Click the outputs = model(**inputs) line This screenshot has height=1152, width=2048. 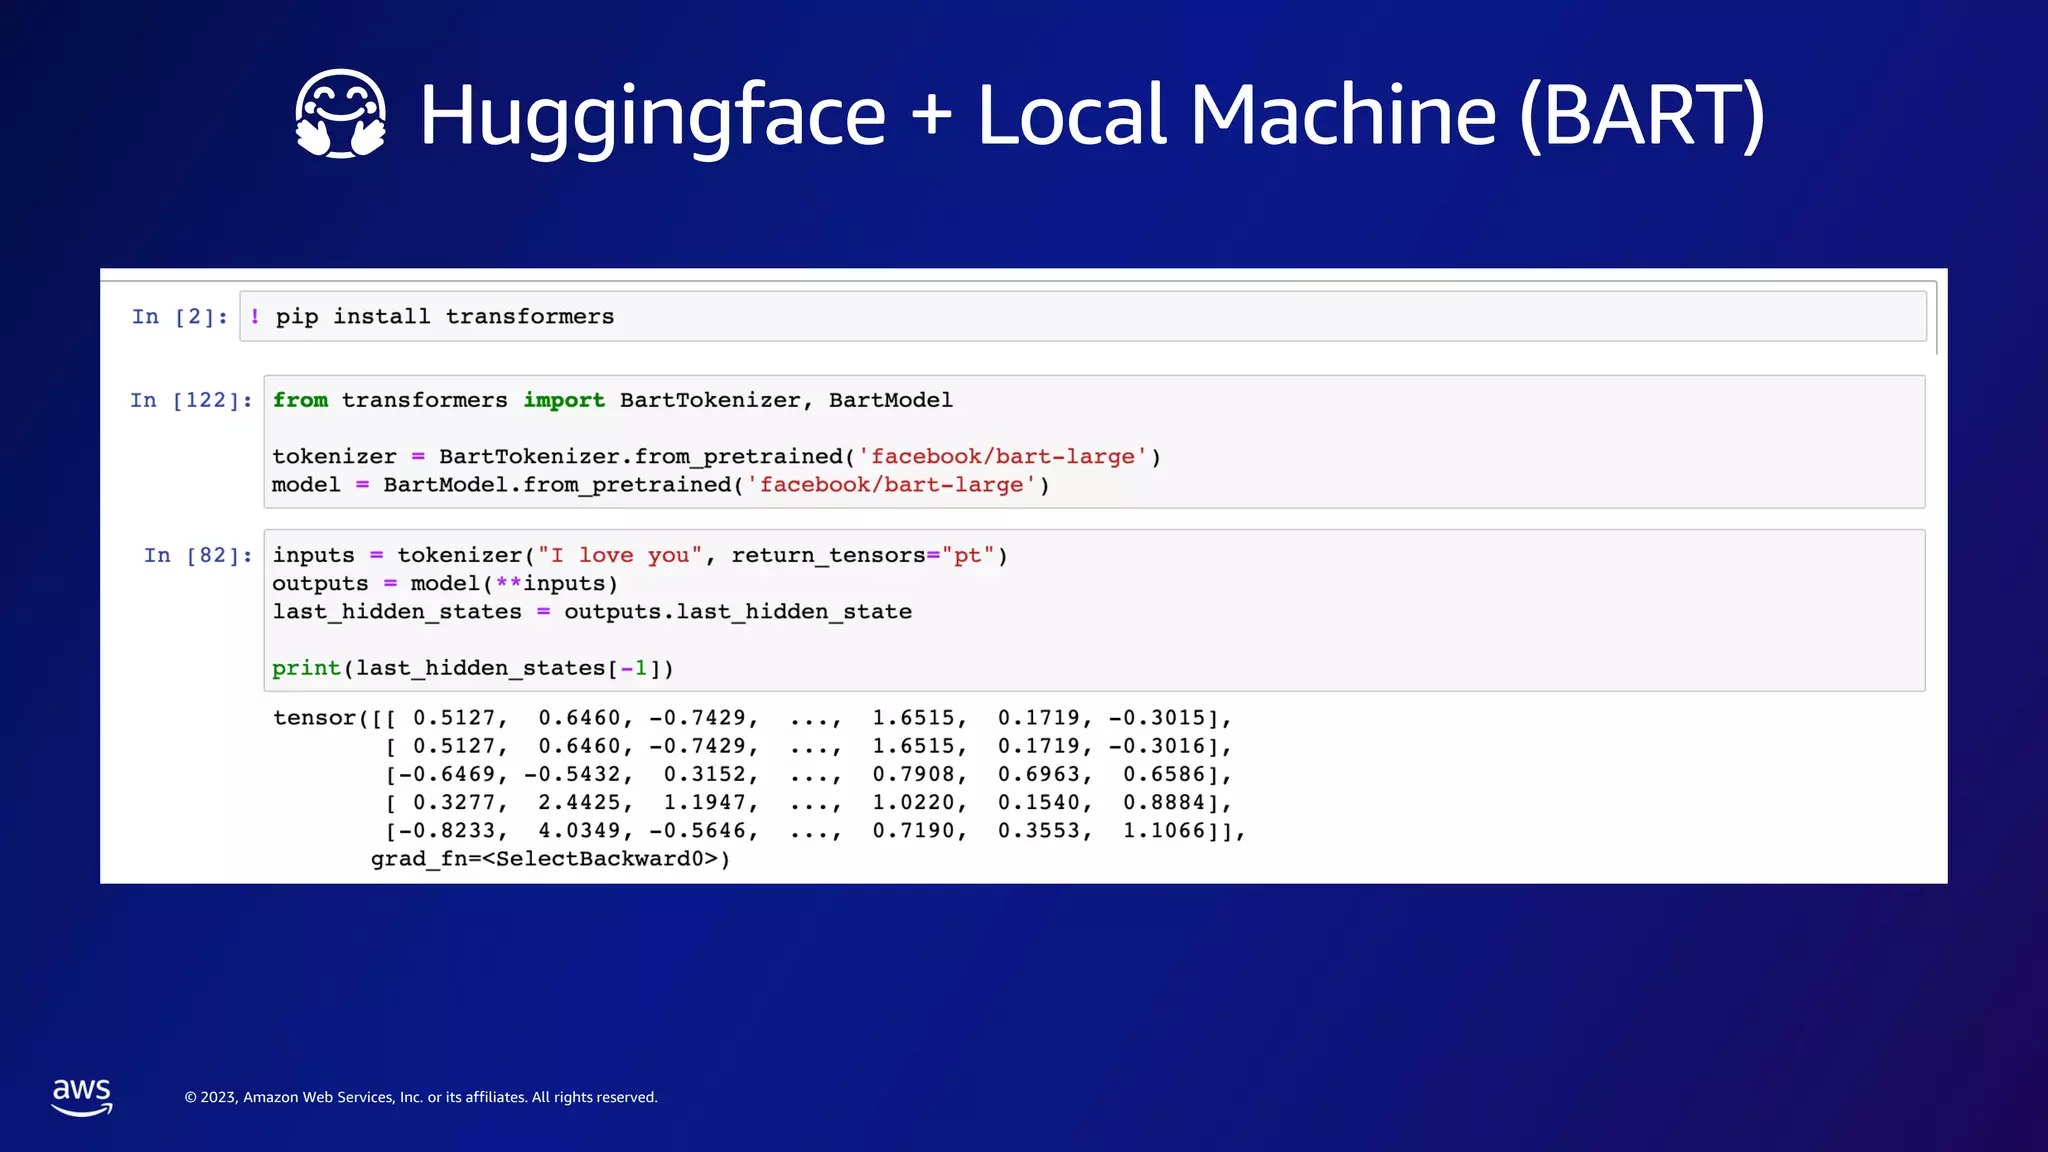click(445, 583)
